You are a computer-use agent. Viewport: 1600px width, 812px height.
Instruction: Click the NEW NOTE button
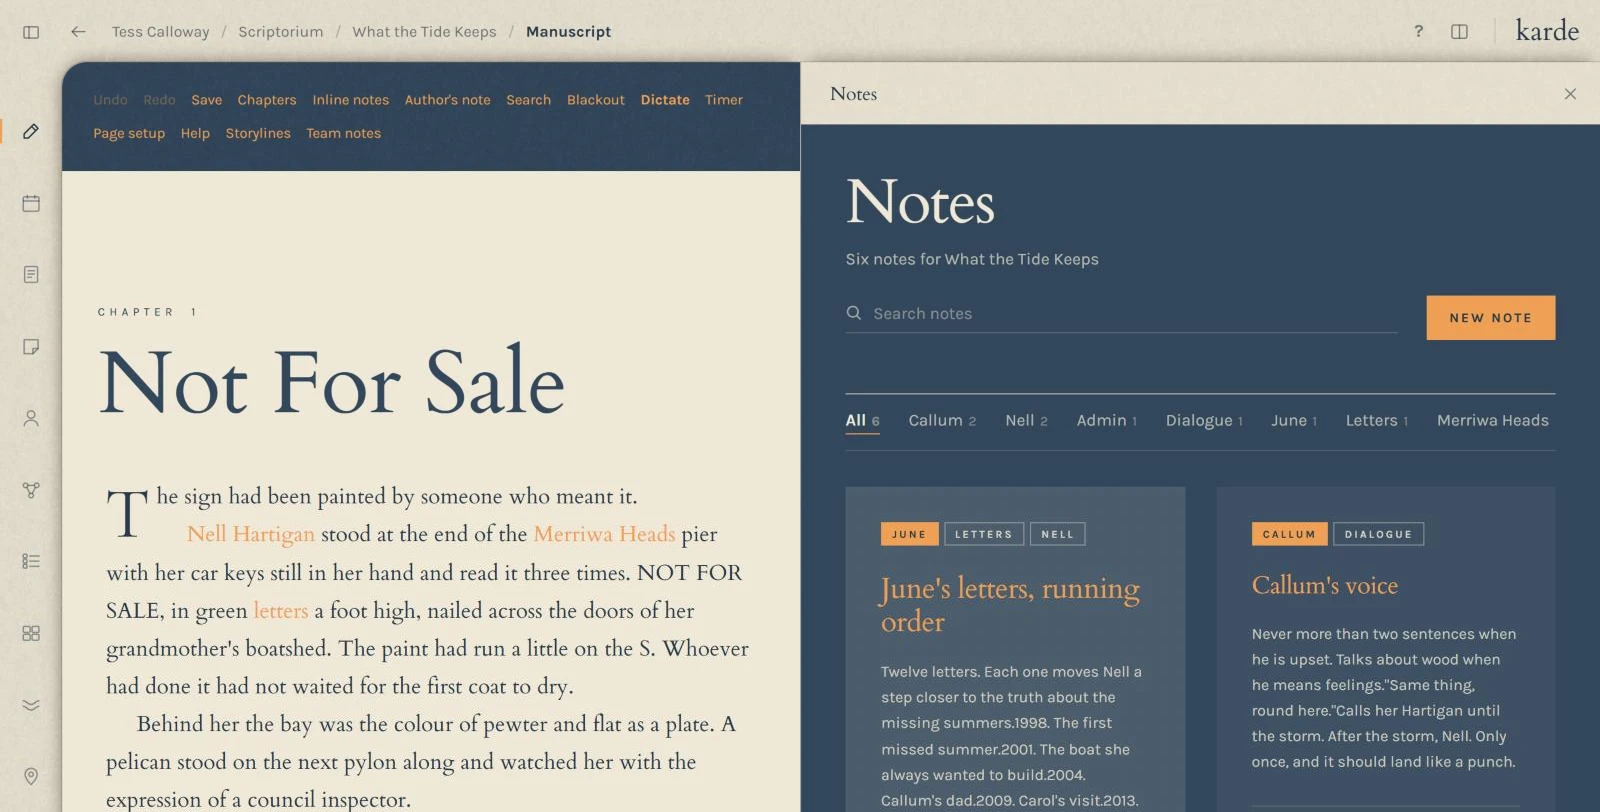pos(1491,318)
